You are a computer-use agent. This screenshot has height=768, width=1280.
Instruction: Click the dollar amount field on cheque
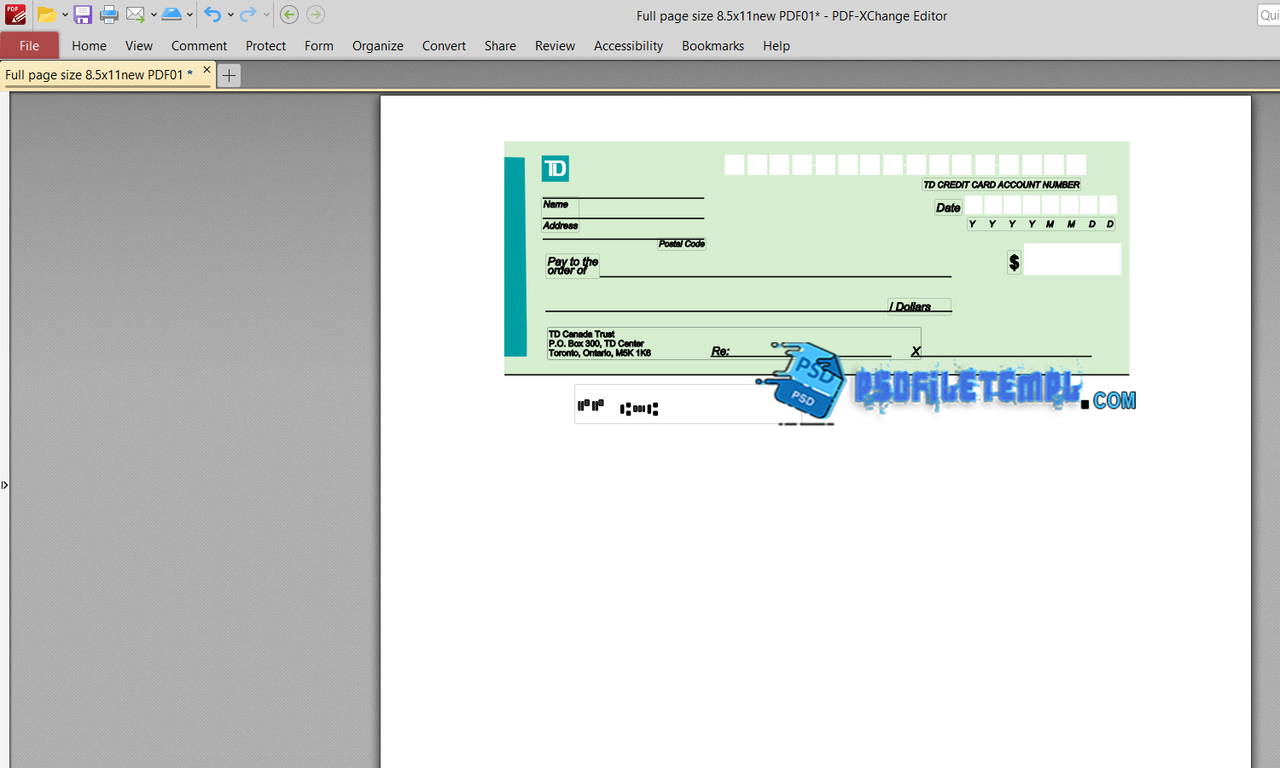[x=1072, y=259]
